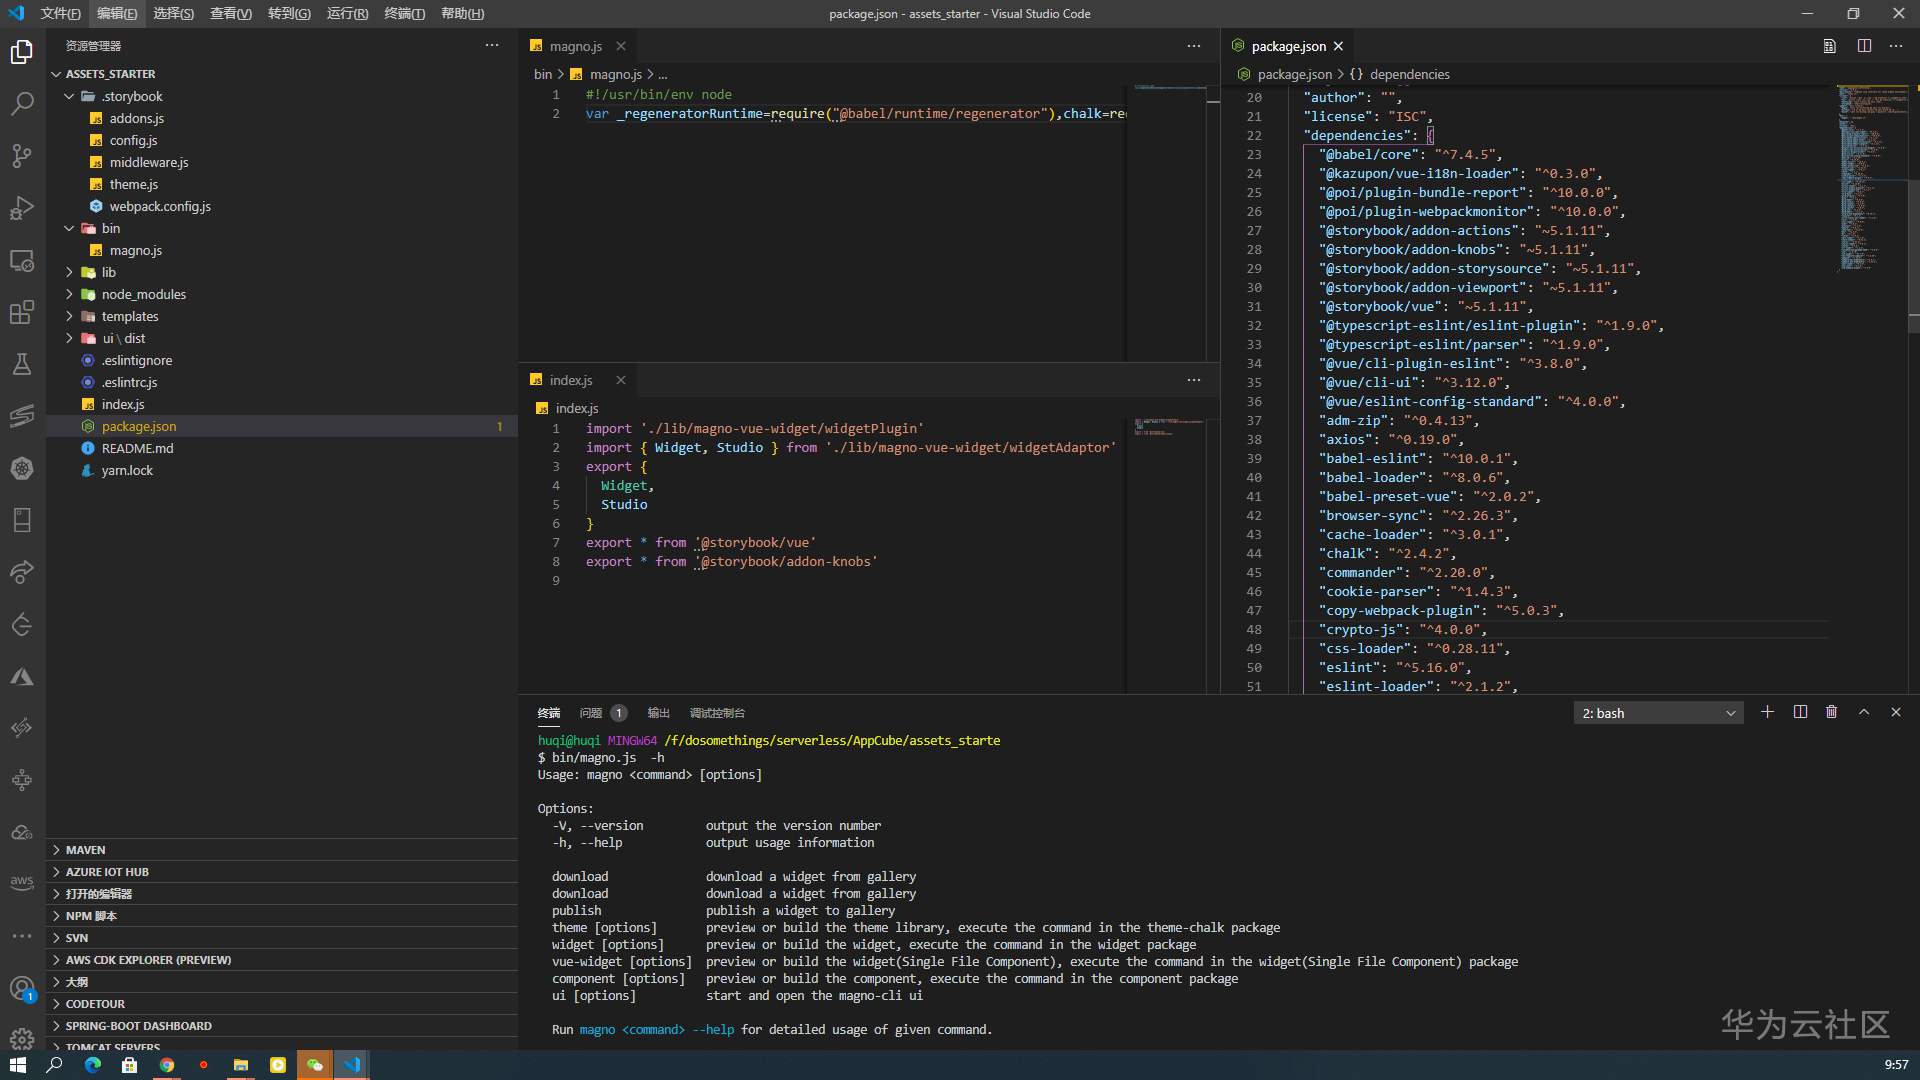This screenshot has width=1920, height=1080.
Task: Maximize terminal panel with up chevron
Action: pos(1864,712)
